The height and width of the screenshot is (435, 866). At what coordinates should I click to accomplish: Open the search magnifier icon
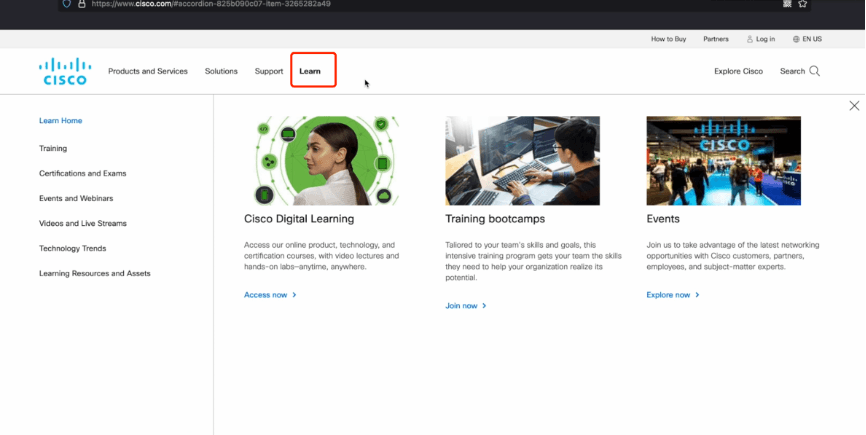click(815, 71)
